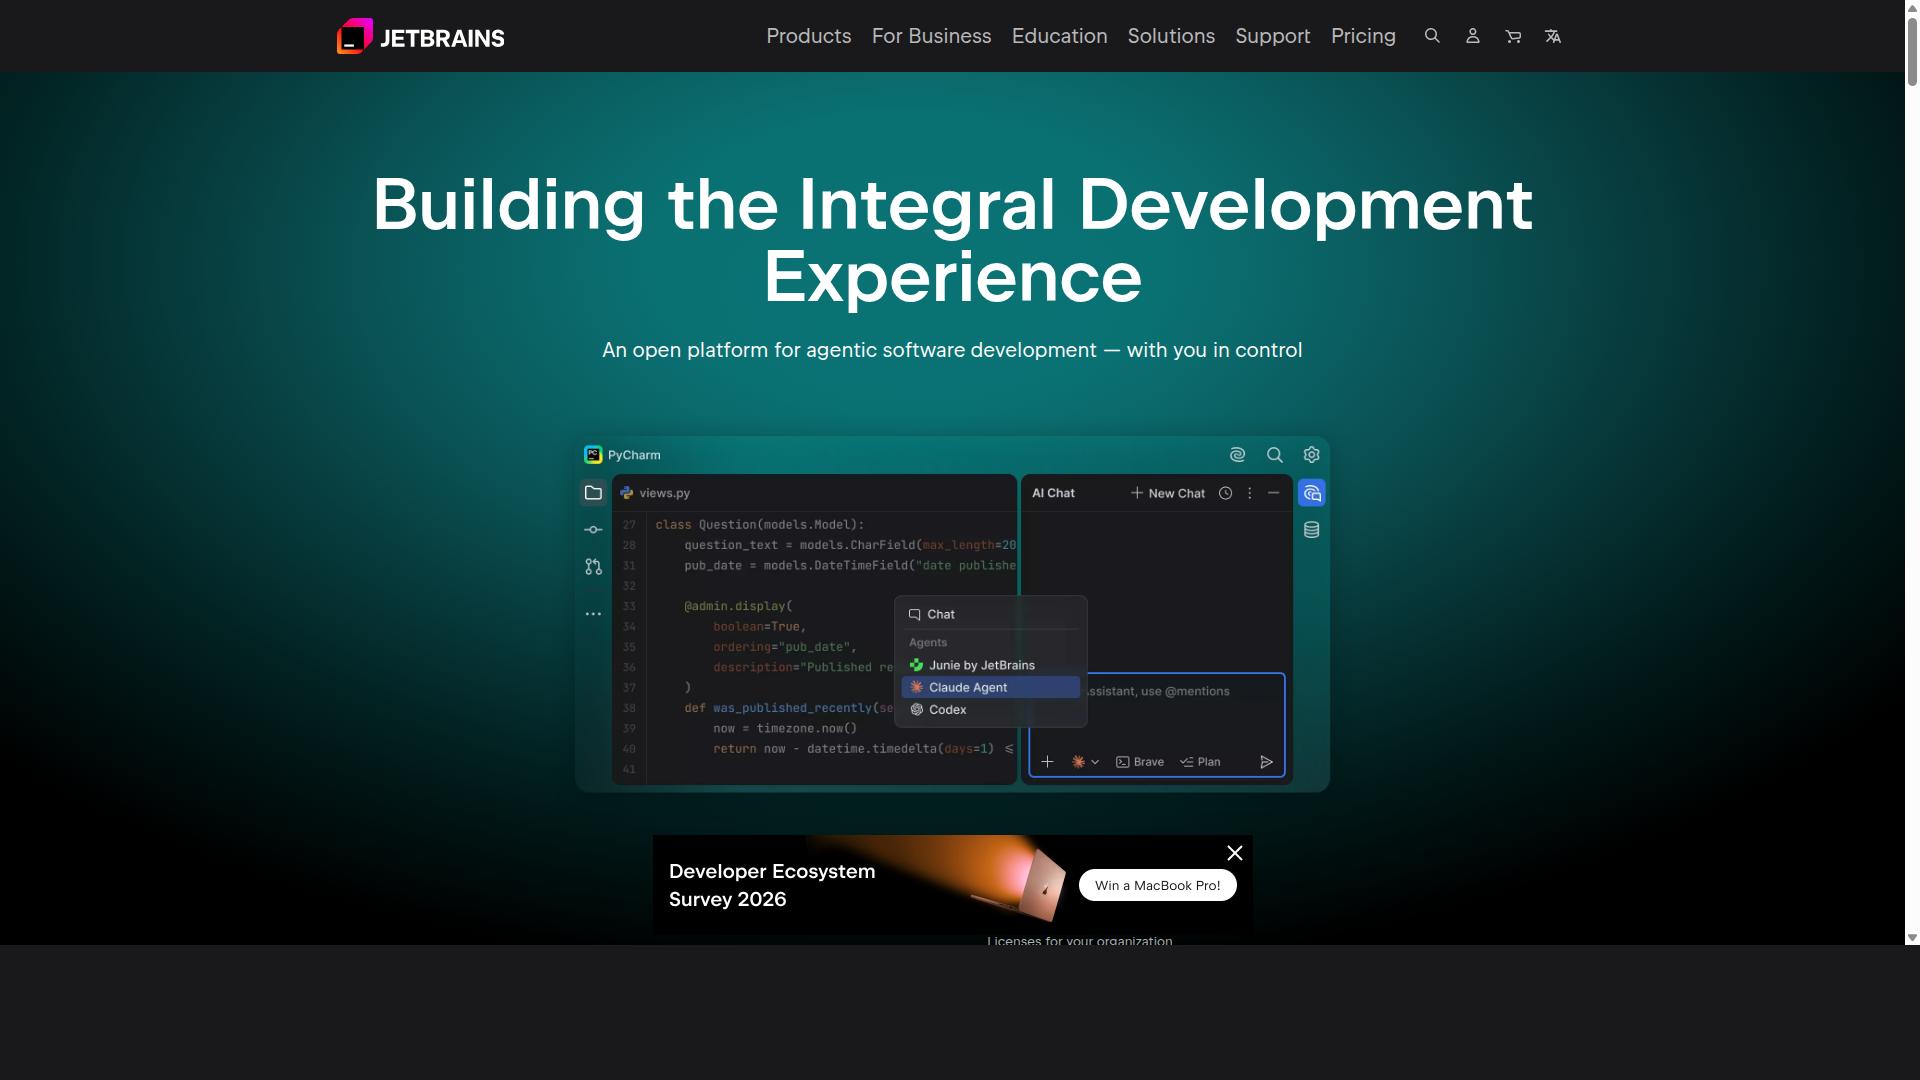Open the Education menu
Image resolution: width=1920 pixels, height=1080 pixels.
(1060, 36)
